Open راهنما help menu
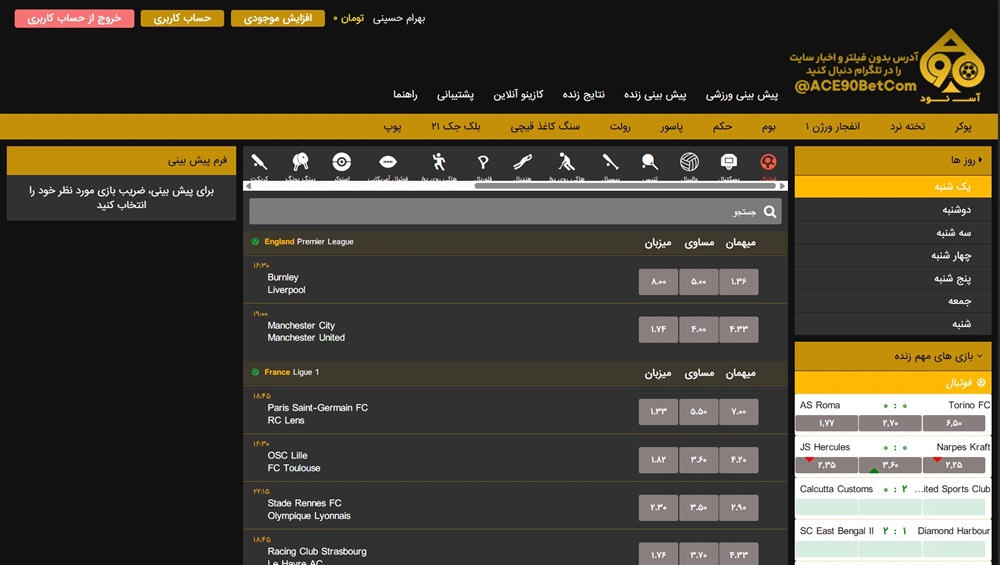Image resolution: width=1000 pixels, height=565 pixels. pos(405,95)
